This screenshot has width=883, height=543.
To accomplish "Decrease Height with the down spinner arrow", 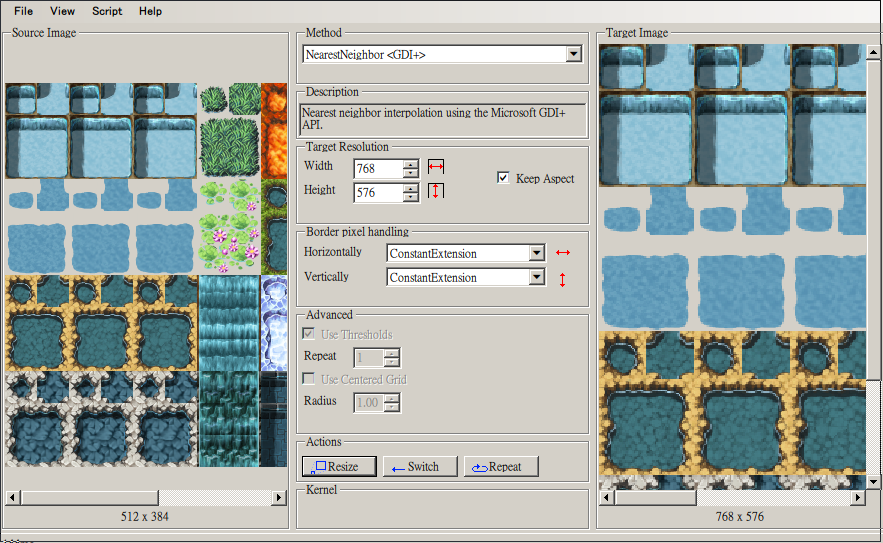I will (x=411, y=198).
